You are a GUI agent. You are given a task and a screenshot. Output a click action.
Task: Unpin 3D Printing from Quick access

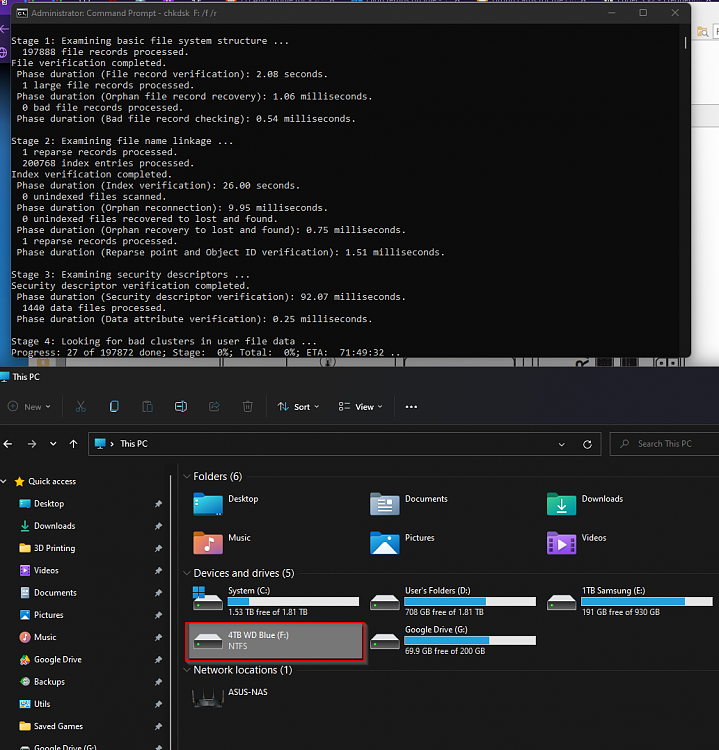(158, 548)
